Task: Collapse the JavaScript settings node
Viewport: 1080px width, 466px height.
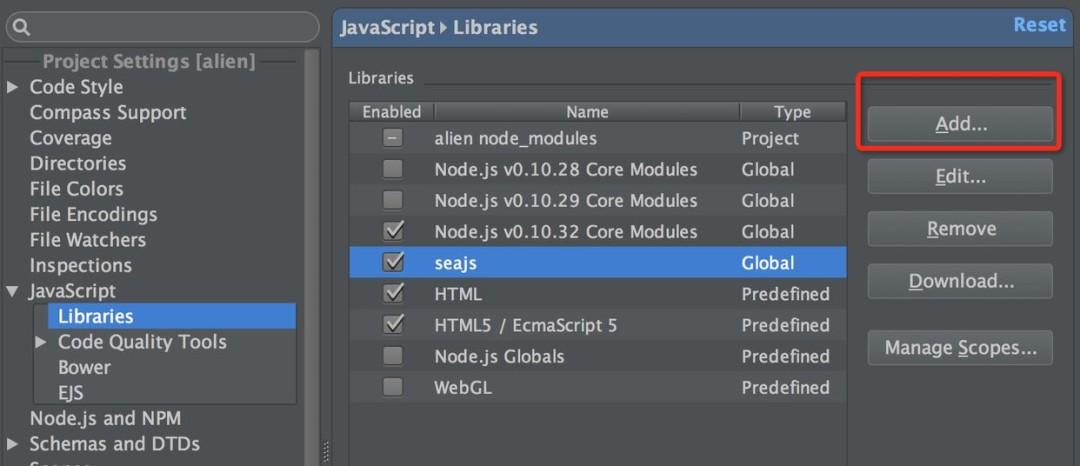Action: [12, 292]
